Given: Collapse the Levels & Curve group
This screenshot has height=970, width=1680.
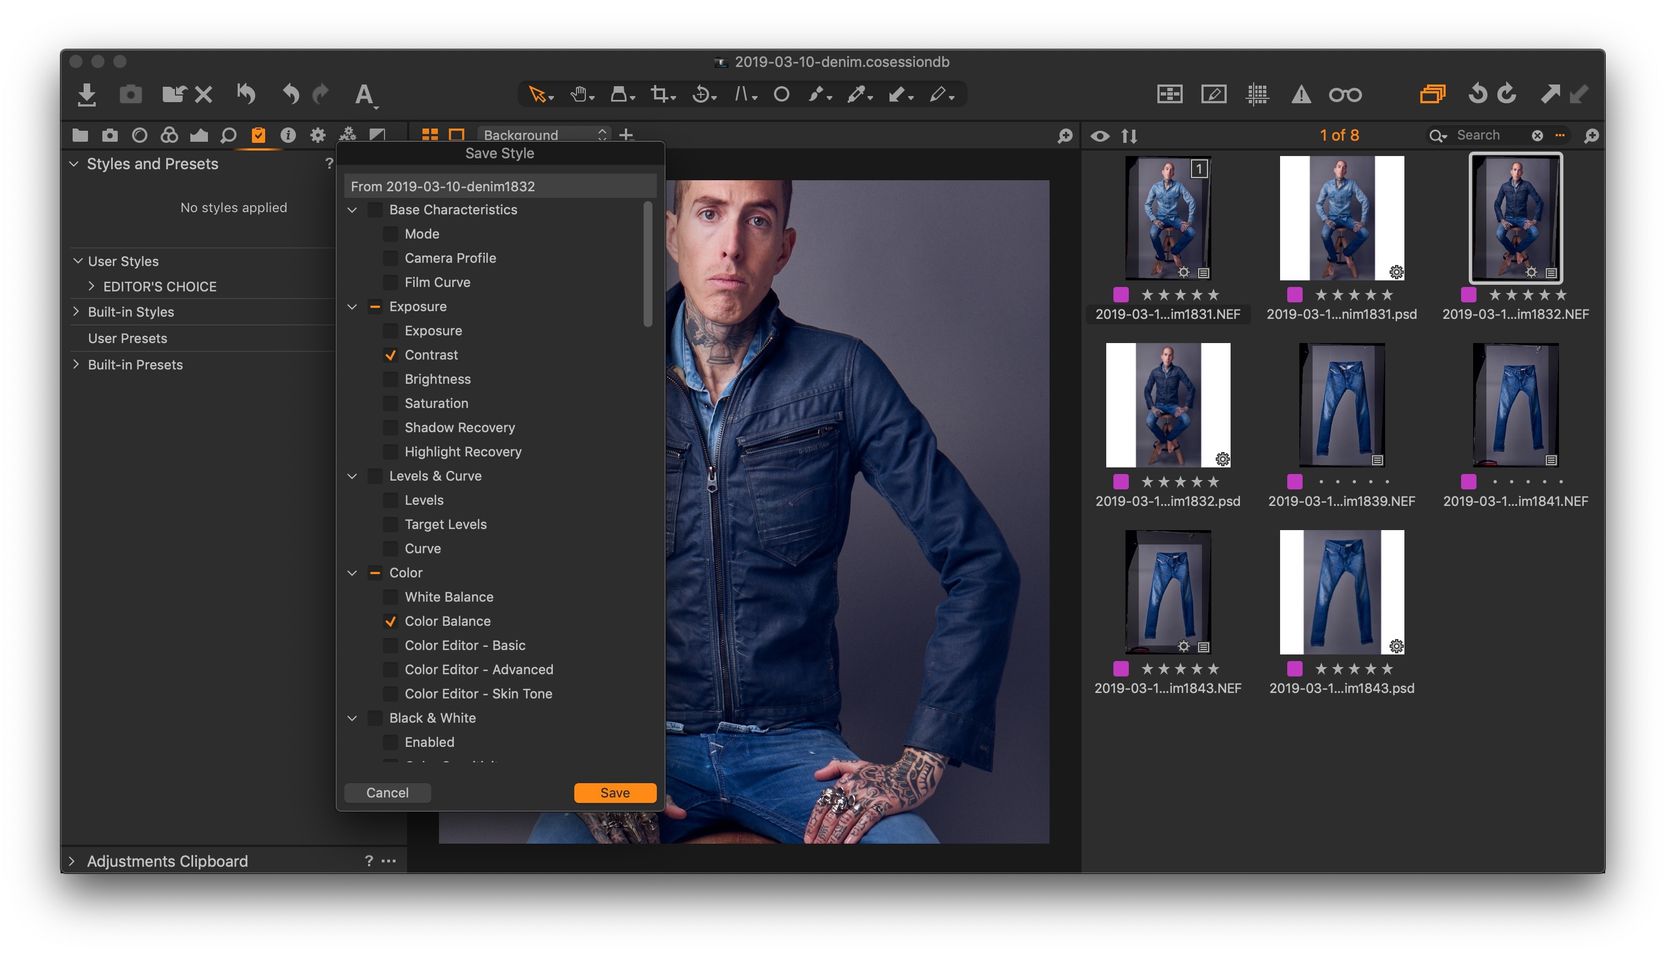Looking at the screenshot, I should 352,476.
